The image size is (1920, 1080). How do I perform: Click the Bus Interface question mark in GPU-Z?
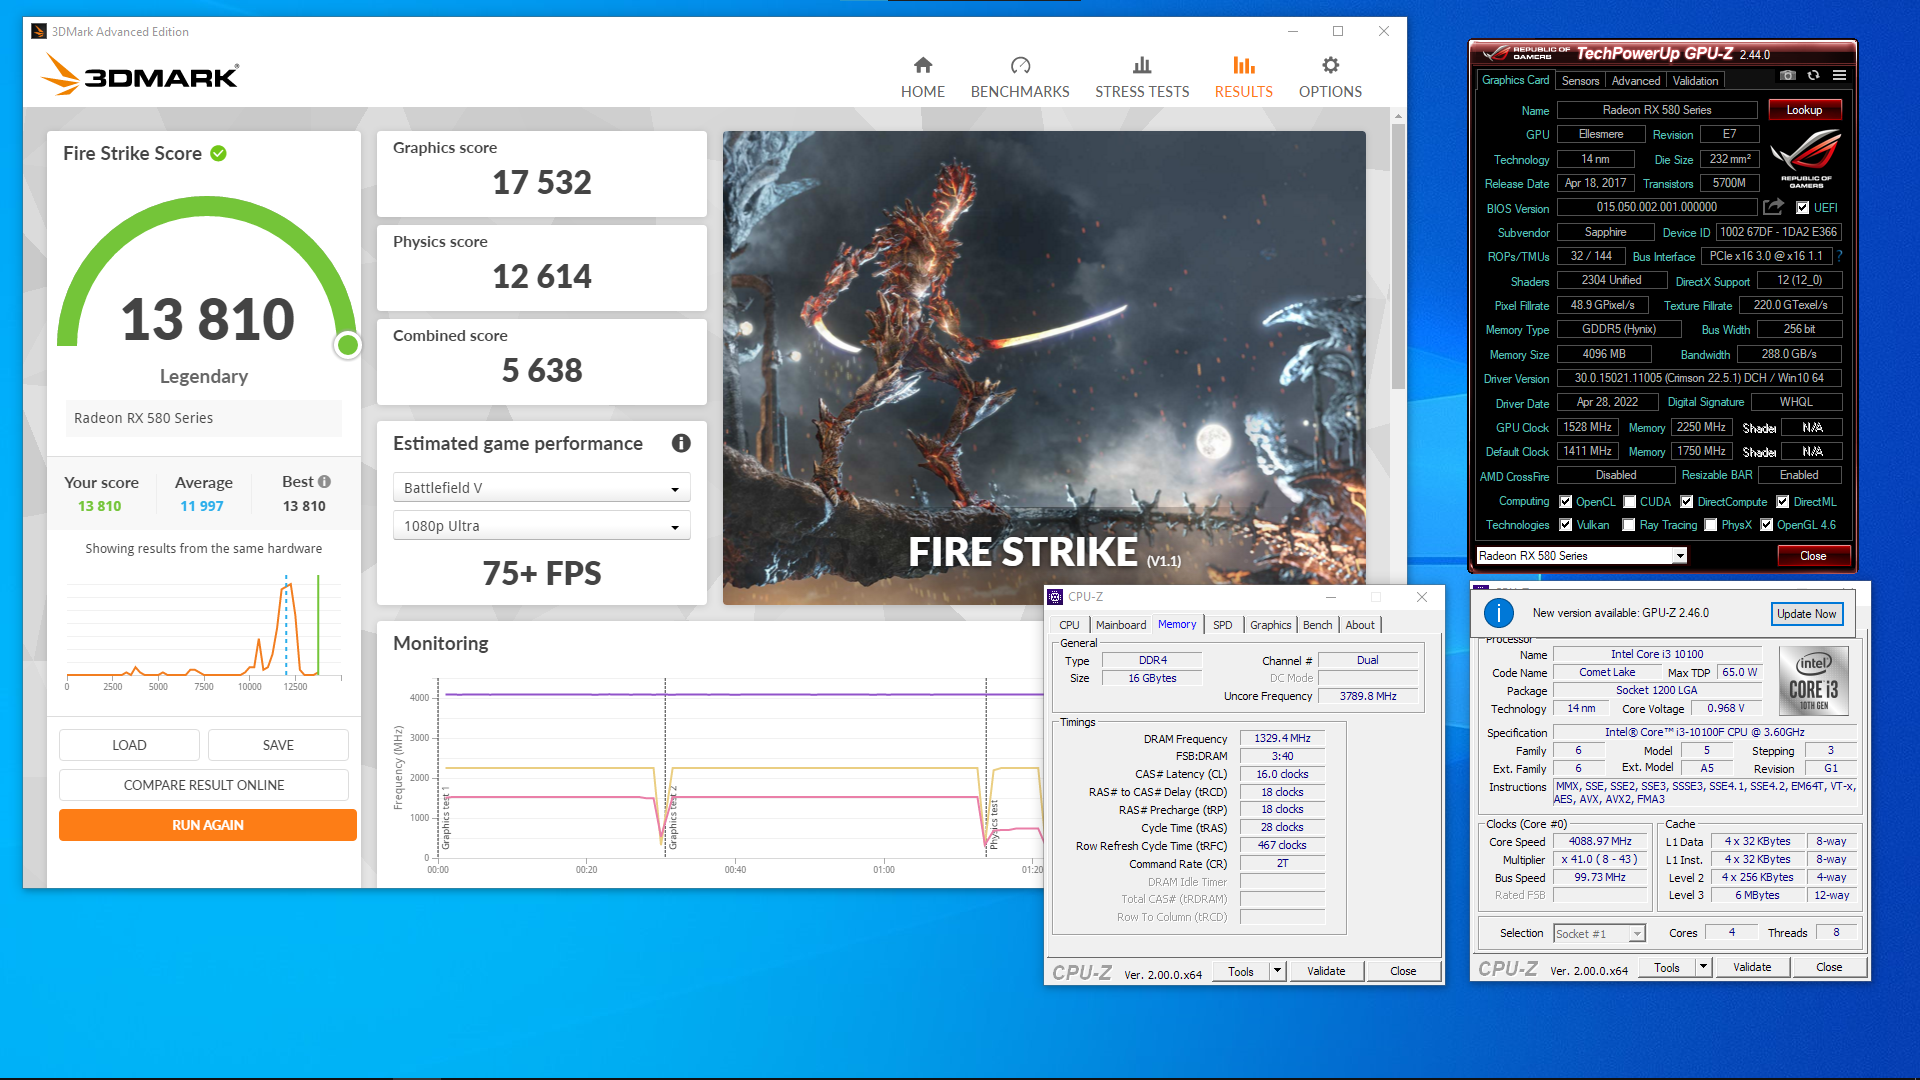1839,256
